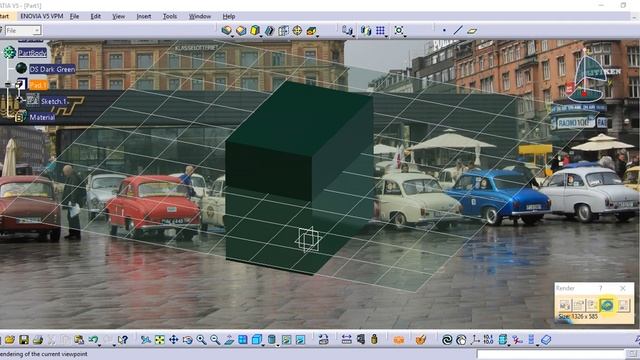Screen dimensions: 640x360
Task: Select PartBody in the tree
Action: click(x=32, y=53)
